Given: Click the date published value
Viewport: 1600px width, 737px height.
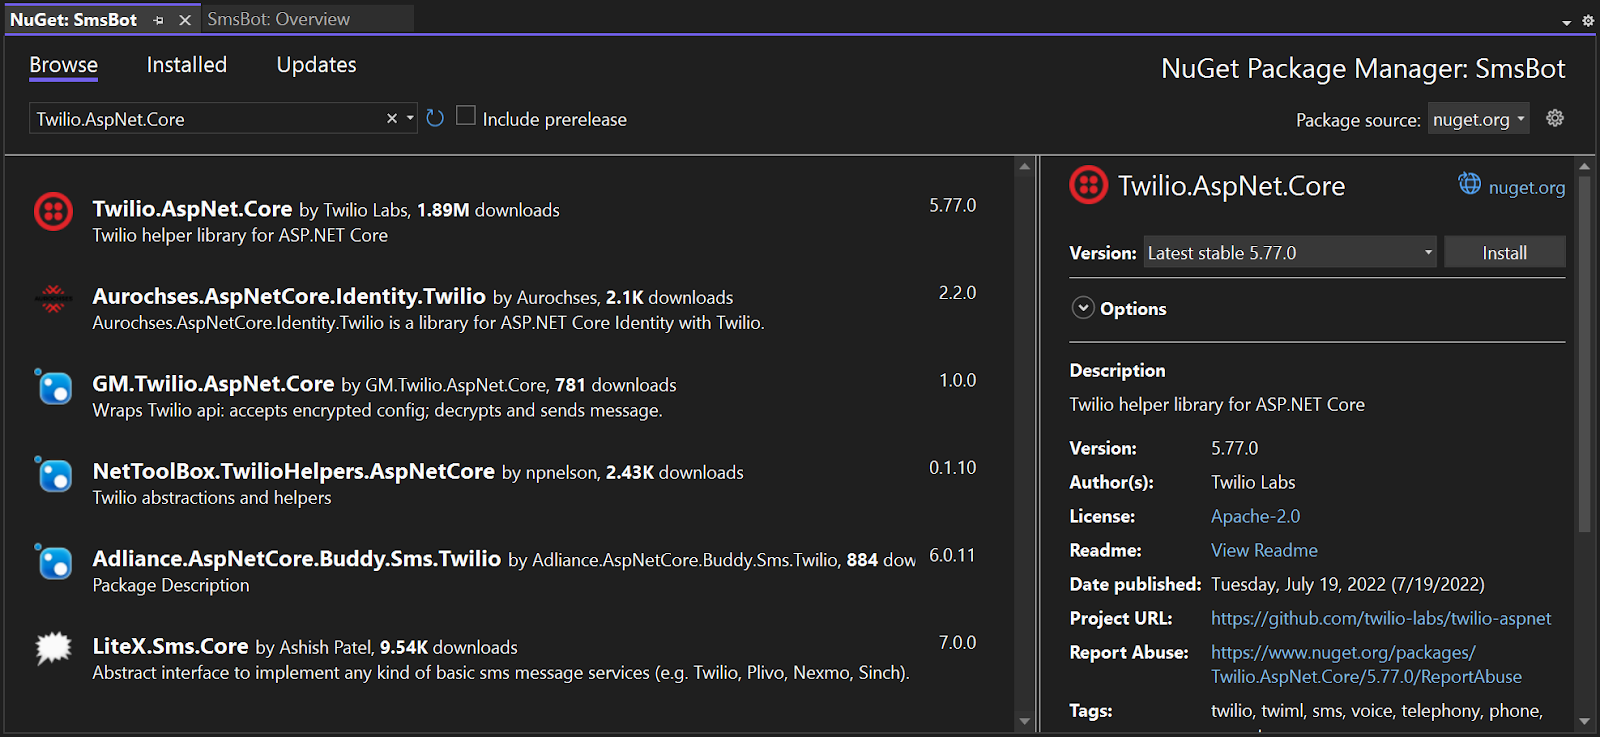Looking at the screenshot, I should pos(1348,584).
